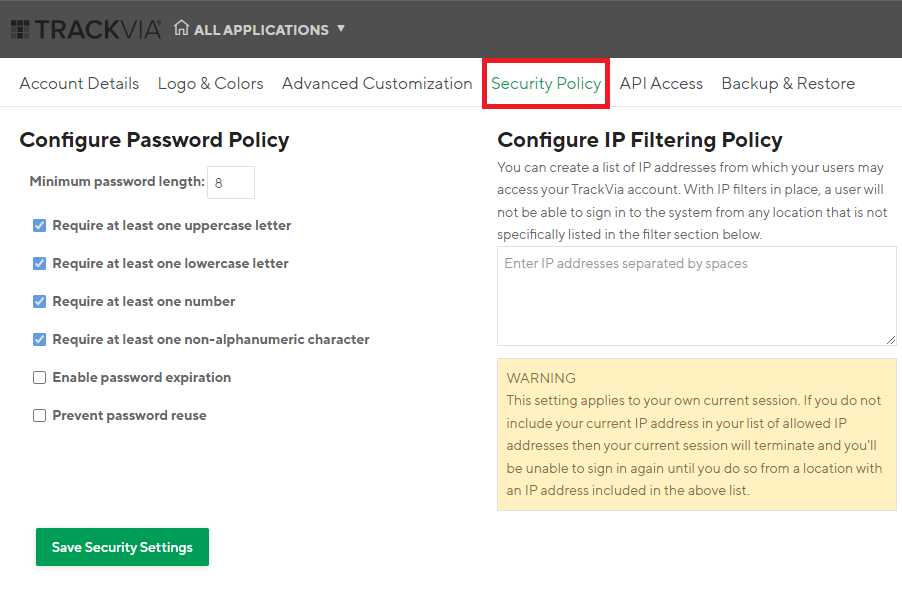Switch to the Account Details tab
Screen dimensions: 902x612
pyautogui.click(x=79, y=83)
